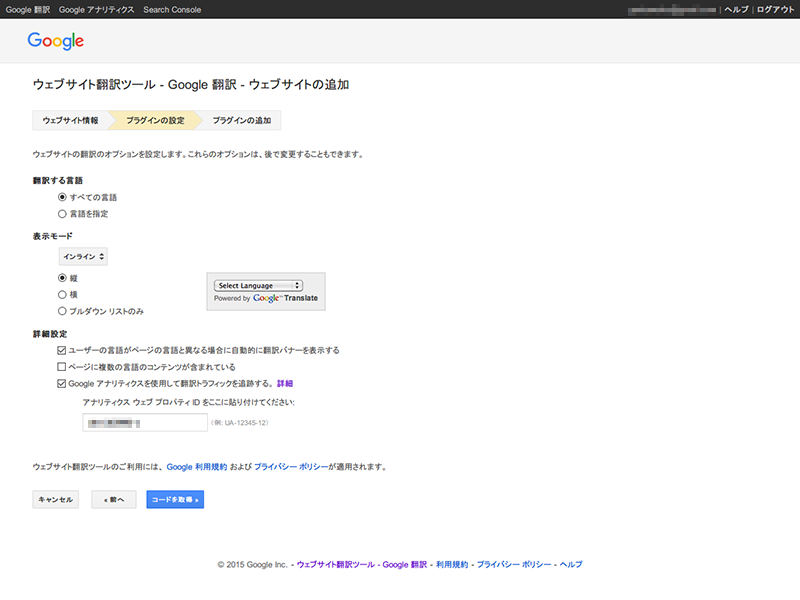Choose the 縦 layout option
This screenshot has height=600, width=800.
coord(62,278)
